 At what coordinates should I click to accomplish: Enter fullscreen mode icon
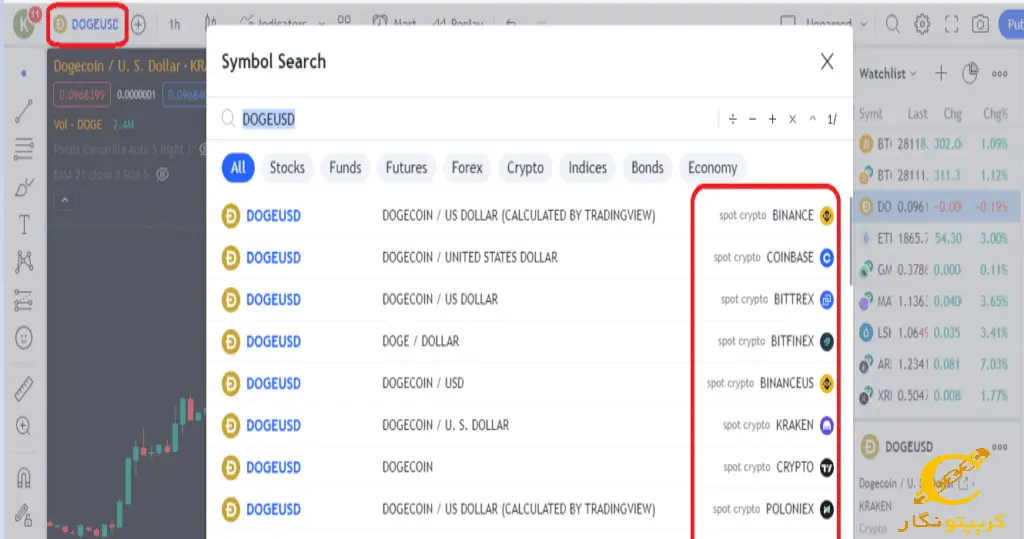[951, 25]
